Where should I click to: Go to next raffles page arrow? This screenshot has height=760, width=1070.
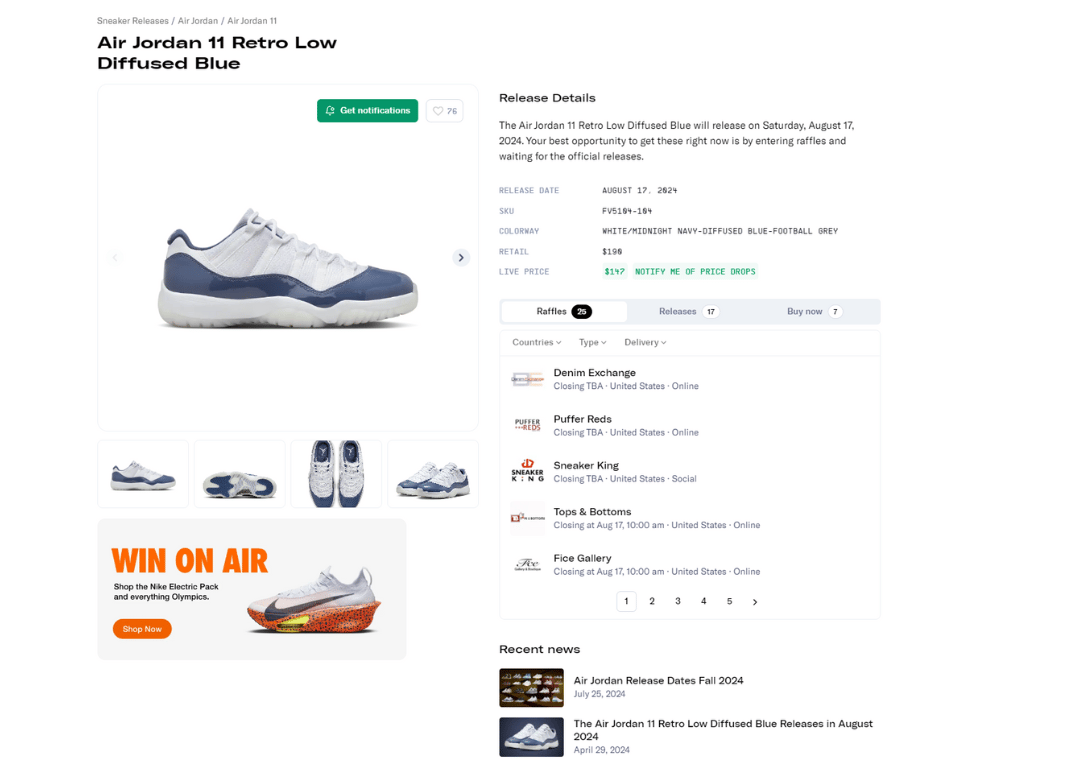pos(755,602)
